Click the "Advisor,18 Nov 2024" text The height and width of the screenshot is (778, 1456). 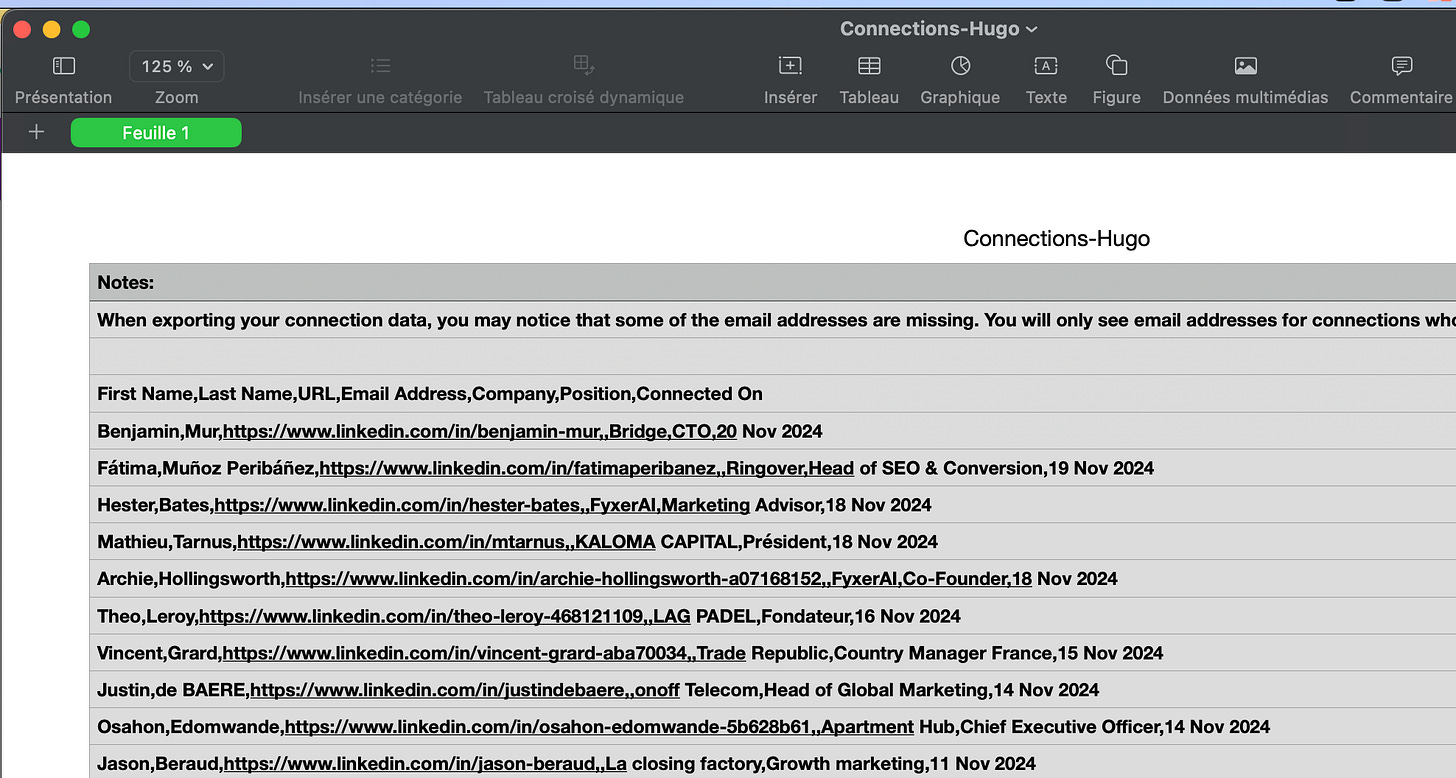pos(843,506)
